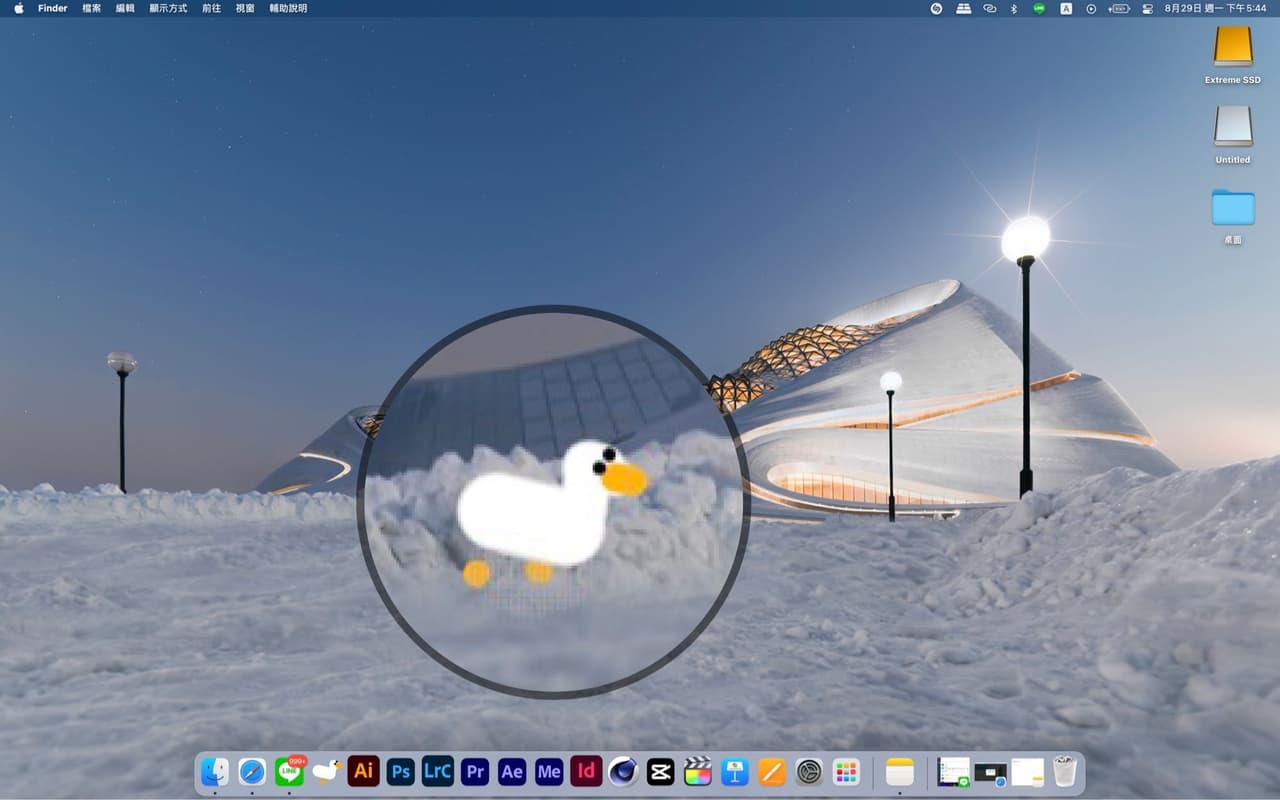
Task: Open the Desktop Goose app in dock
Action: pos(327,771)
